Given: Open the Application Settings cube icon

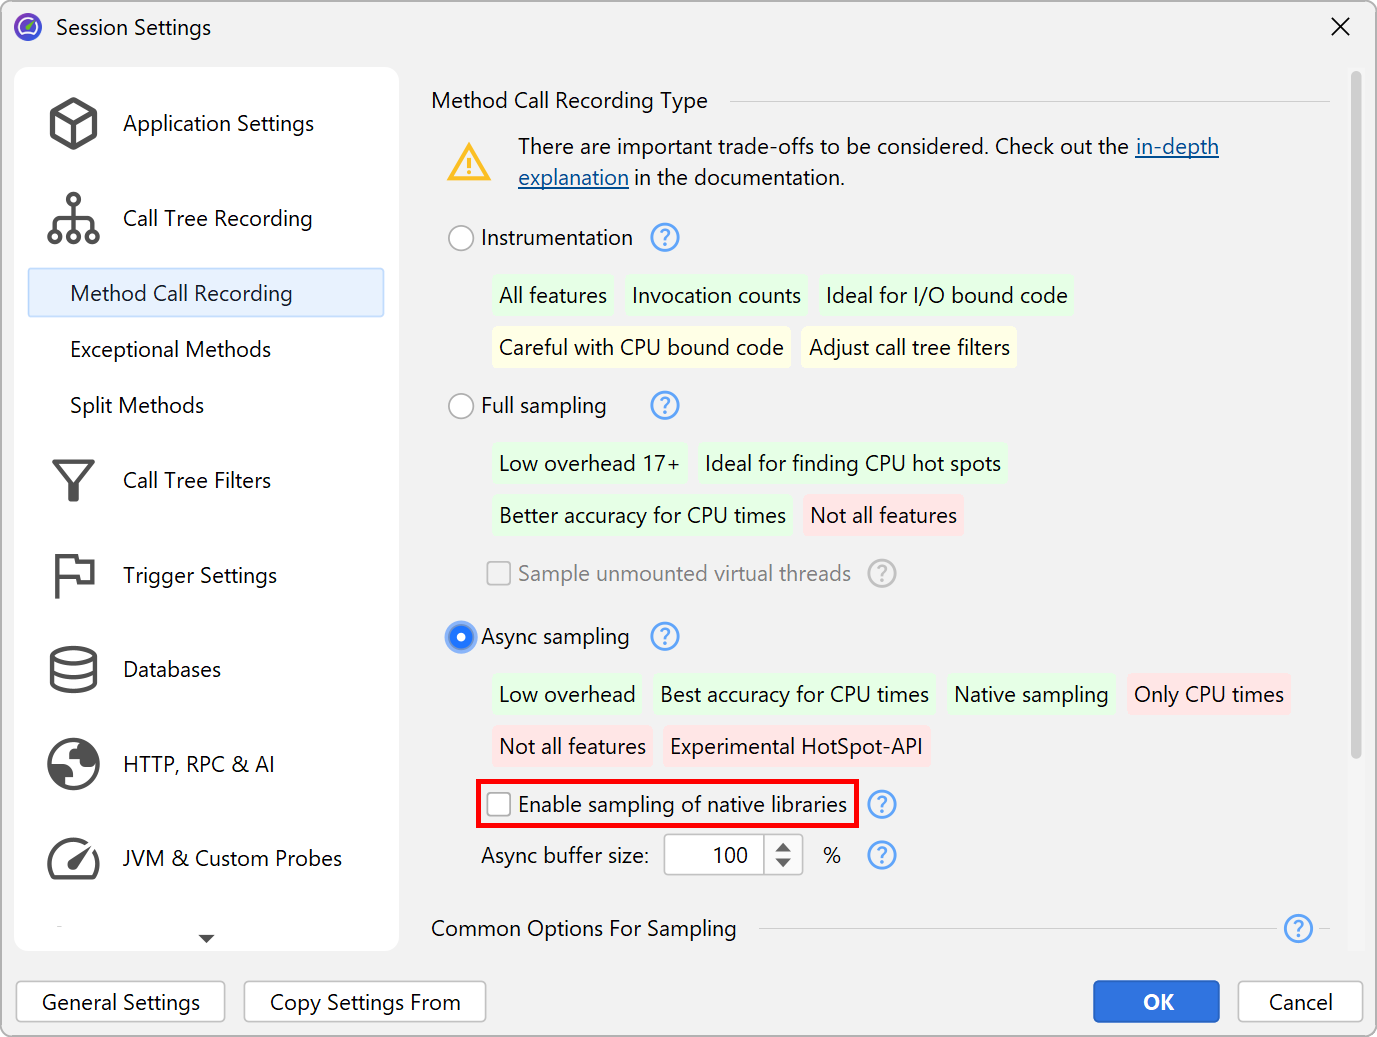Looking at the screenshot, I should click(73, 124).
